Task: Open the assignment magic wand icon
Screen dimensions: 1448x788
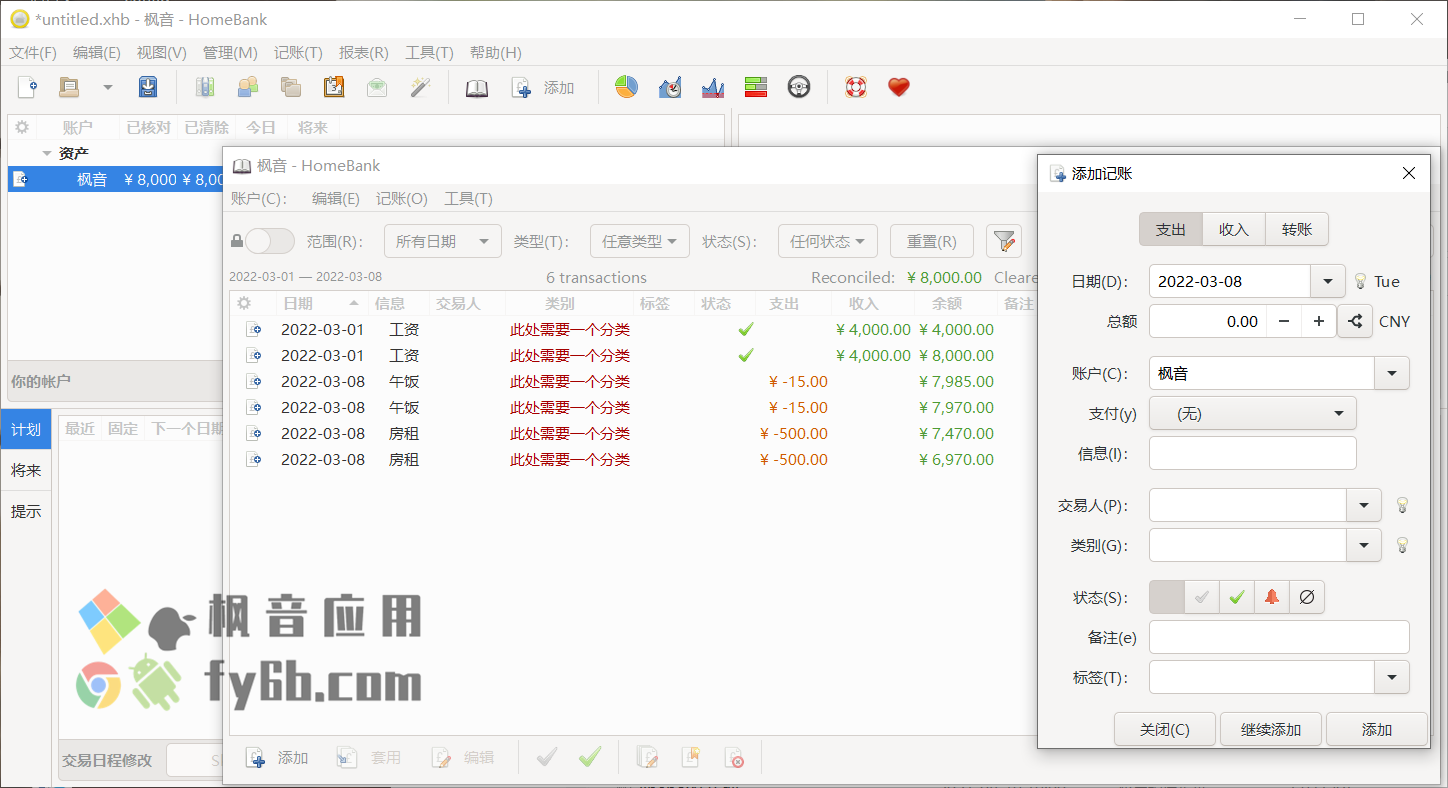Action: (x=420, y=88)
